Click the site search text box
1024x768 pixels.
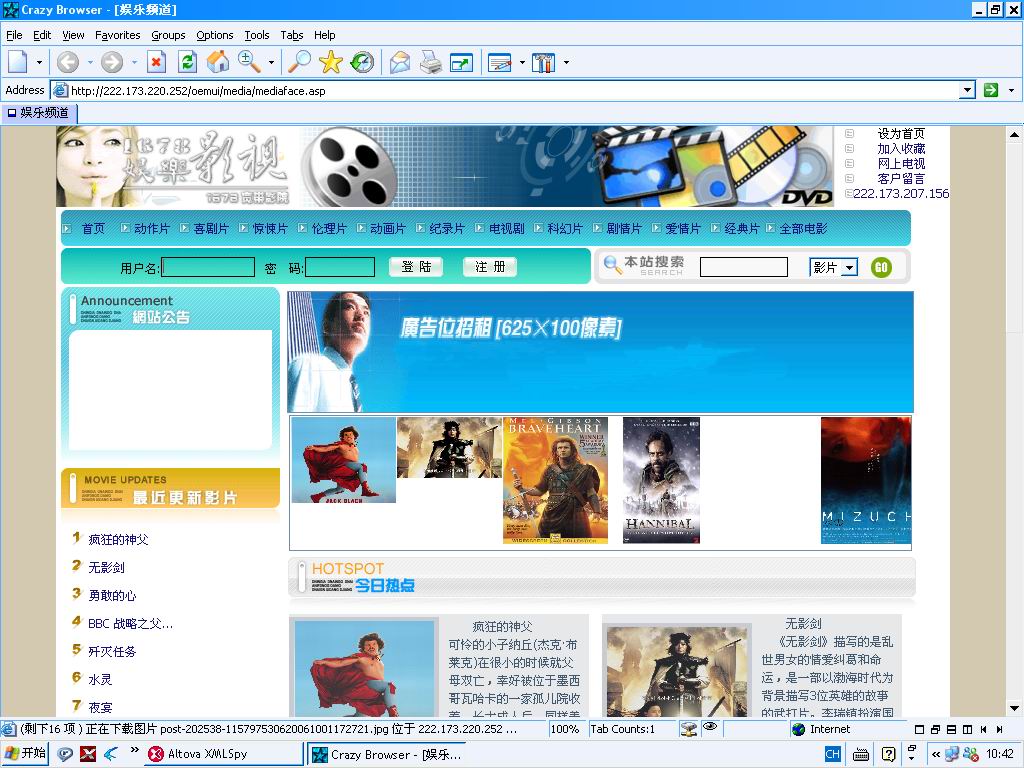[744, 267]
